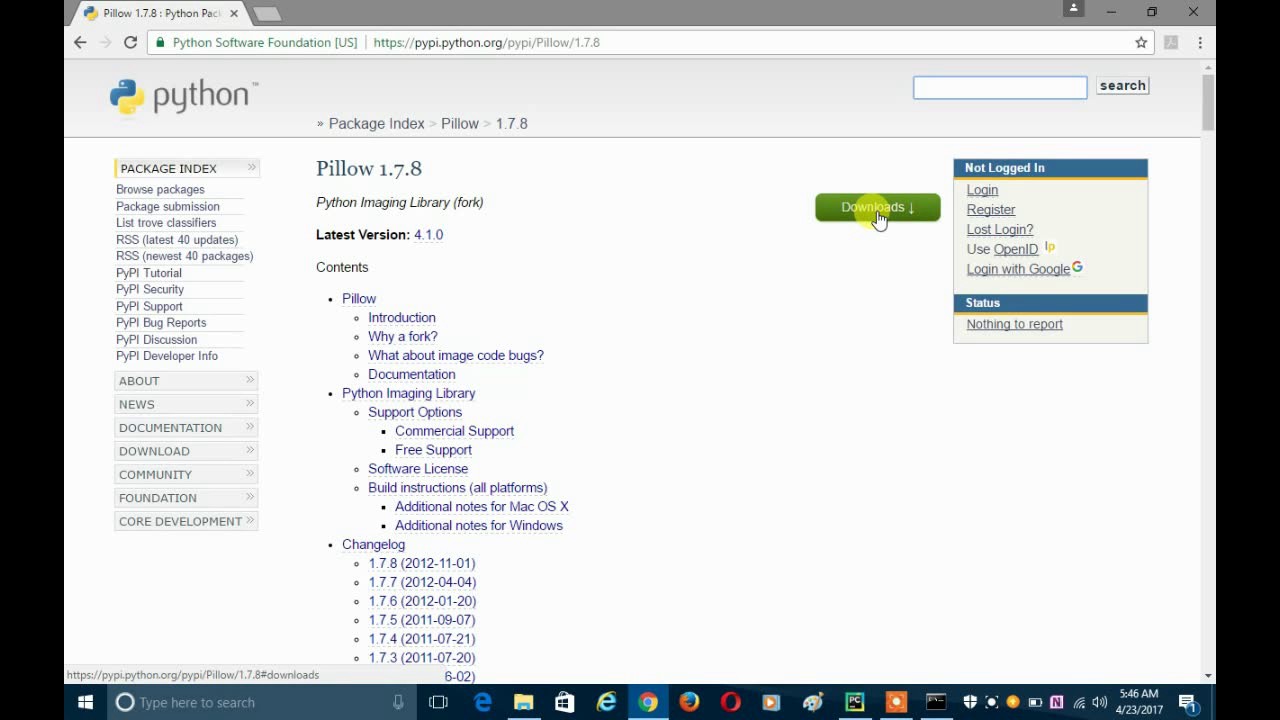
Task: Open the Paint palette app in the taskbar
Action: 813,702
